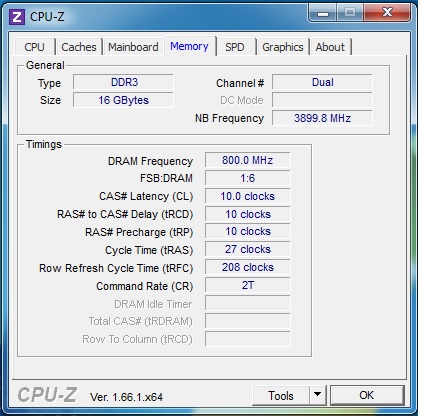Click the Tools button
Screen dimensions: 421x419
(281, 396)
